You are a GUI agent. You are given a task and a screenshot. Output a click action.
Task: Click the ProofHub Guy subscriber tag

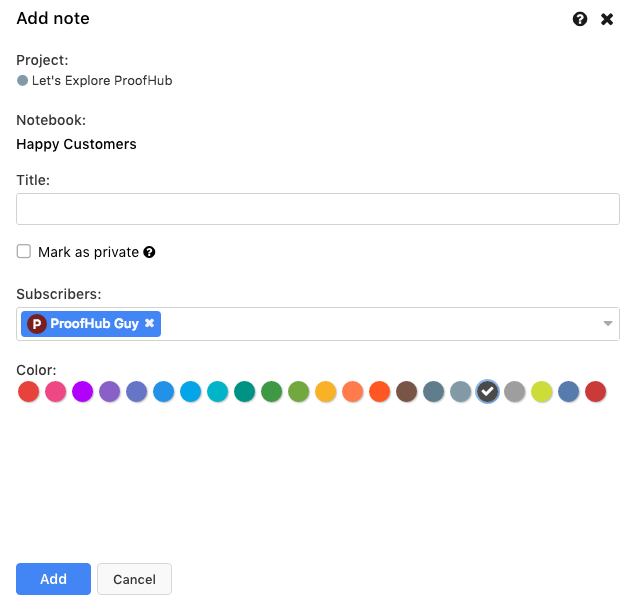point(91,324)
